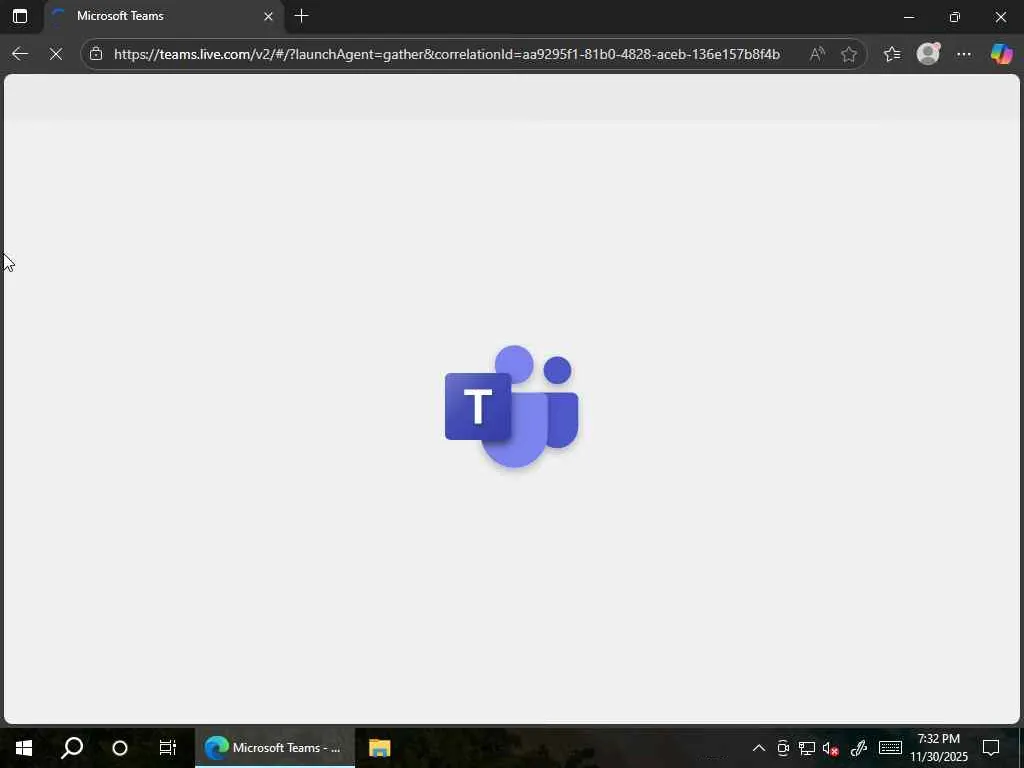Select the Microsoft Teams browser tab
Image resolution: width=1024 pixels, height=768 pixels.
click(x=164, y=16)
